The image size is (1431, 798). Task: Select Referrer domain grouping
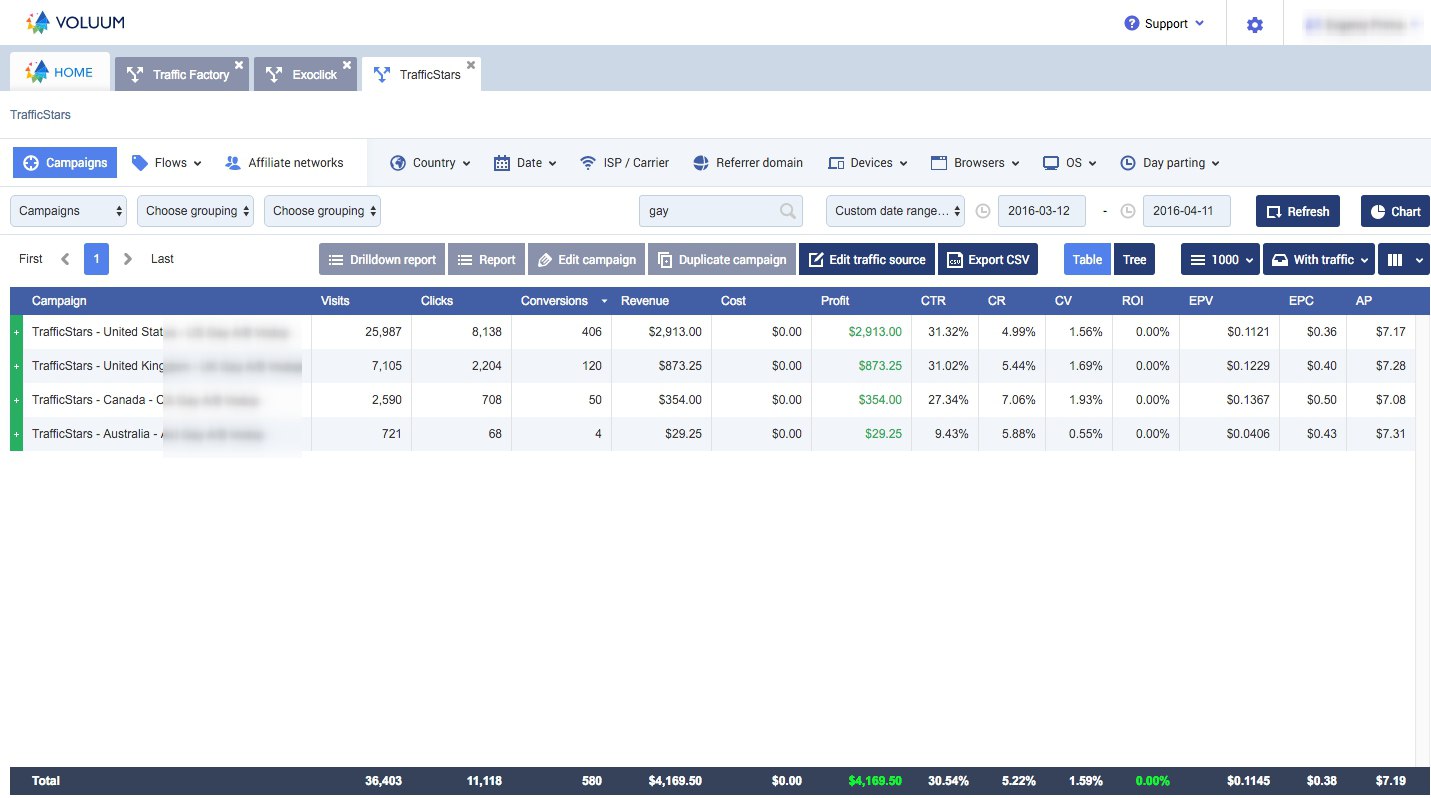[x=747, y=163]
